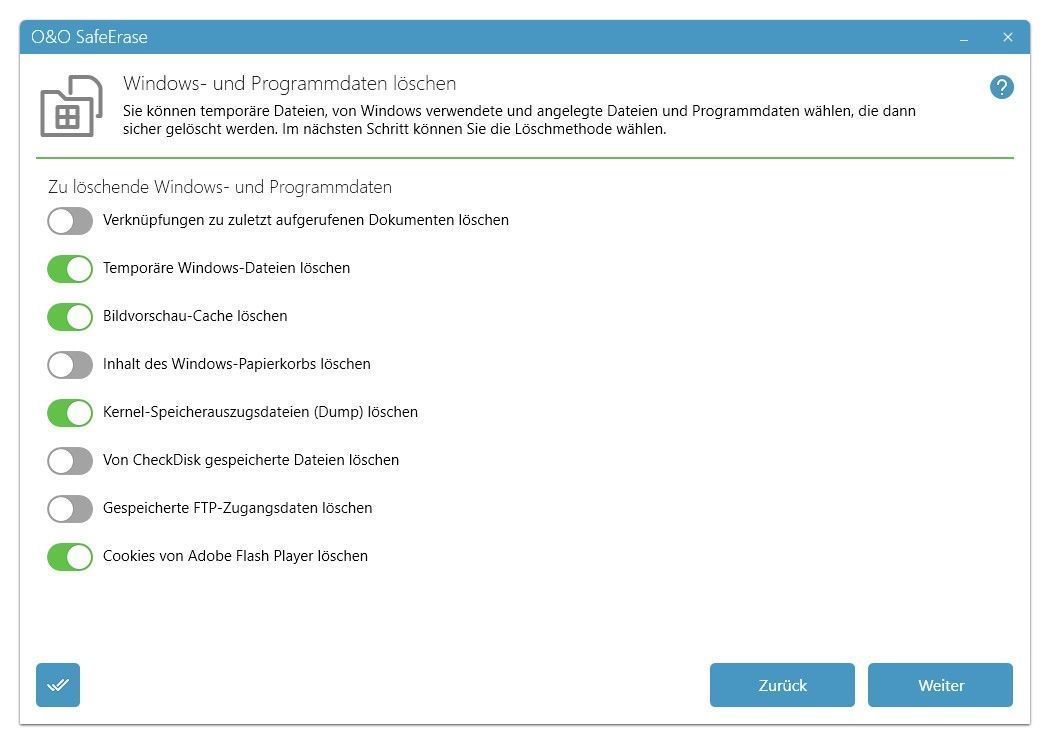Screen dimensions: 1050x744
Task: Click the description paragraph starting 'Sie können temporäre'
Action: click(519, 120)
